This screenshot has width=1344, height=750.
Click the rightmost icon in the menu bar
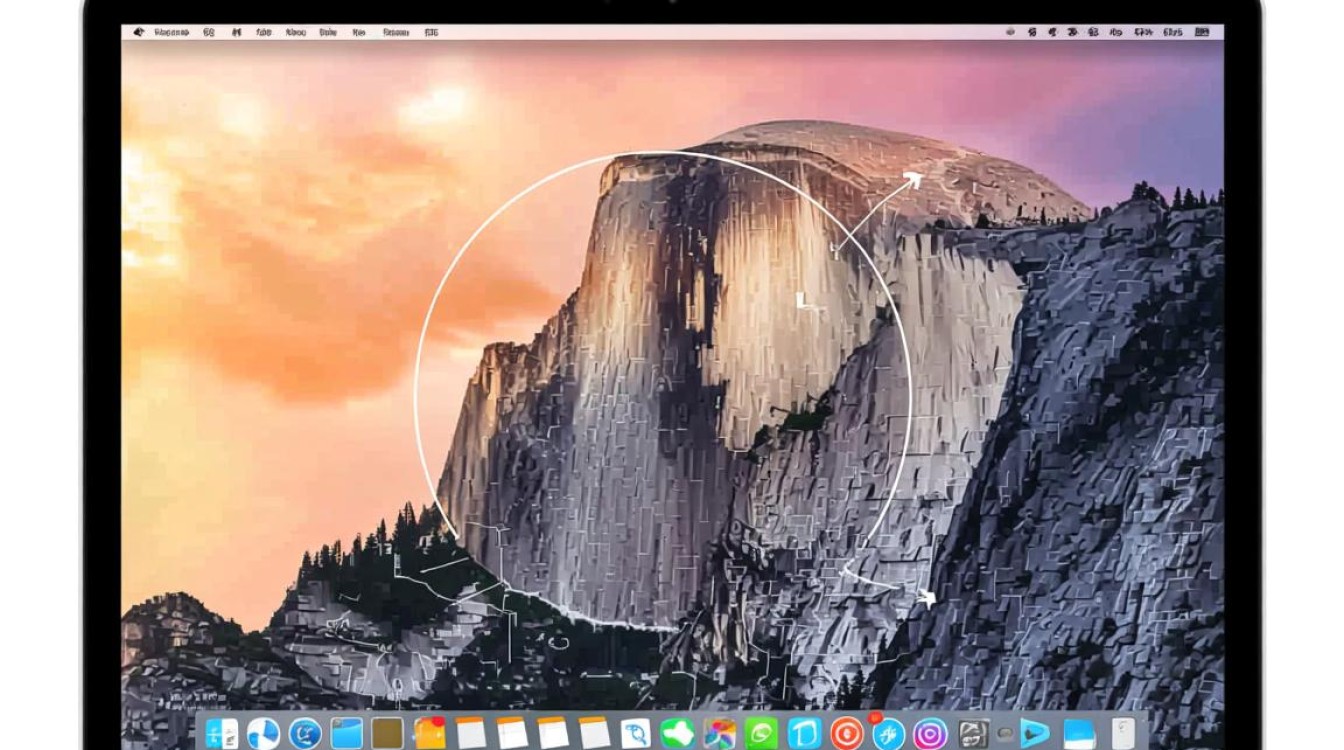tap(1208, 32)
